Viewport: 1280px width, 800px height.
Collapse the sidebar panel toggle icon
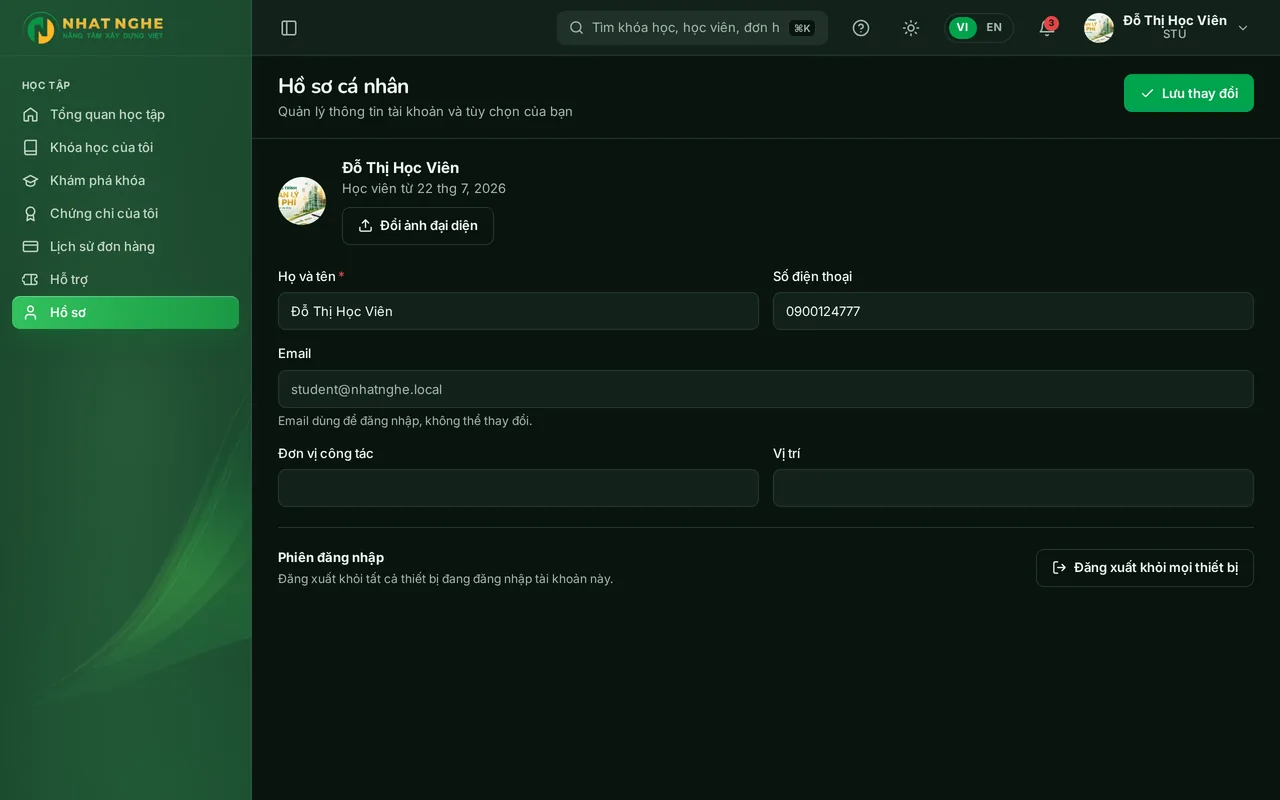pos(289,28)
